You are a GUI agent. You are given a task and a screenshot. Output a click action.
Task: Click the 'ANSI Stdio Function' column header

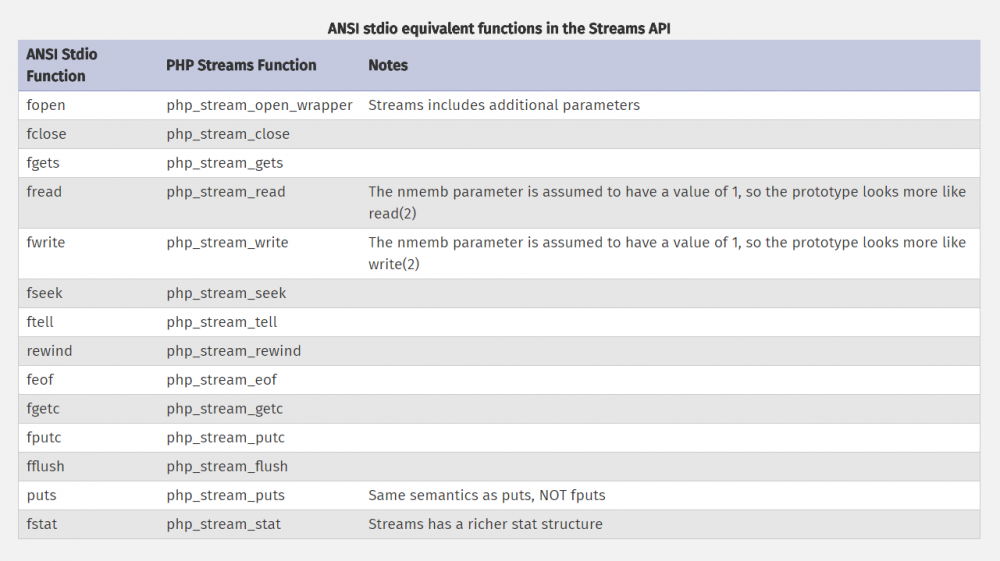62,65
